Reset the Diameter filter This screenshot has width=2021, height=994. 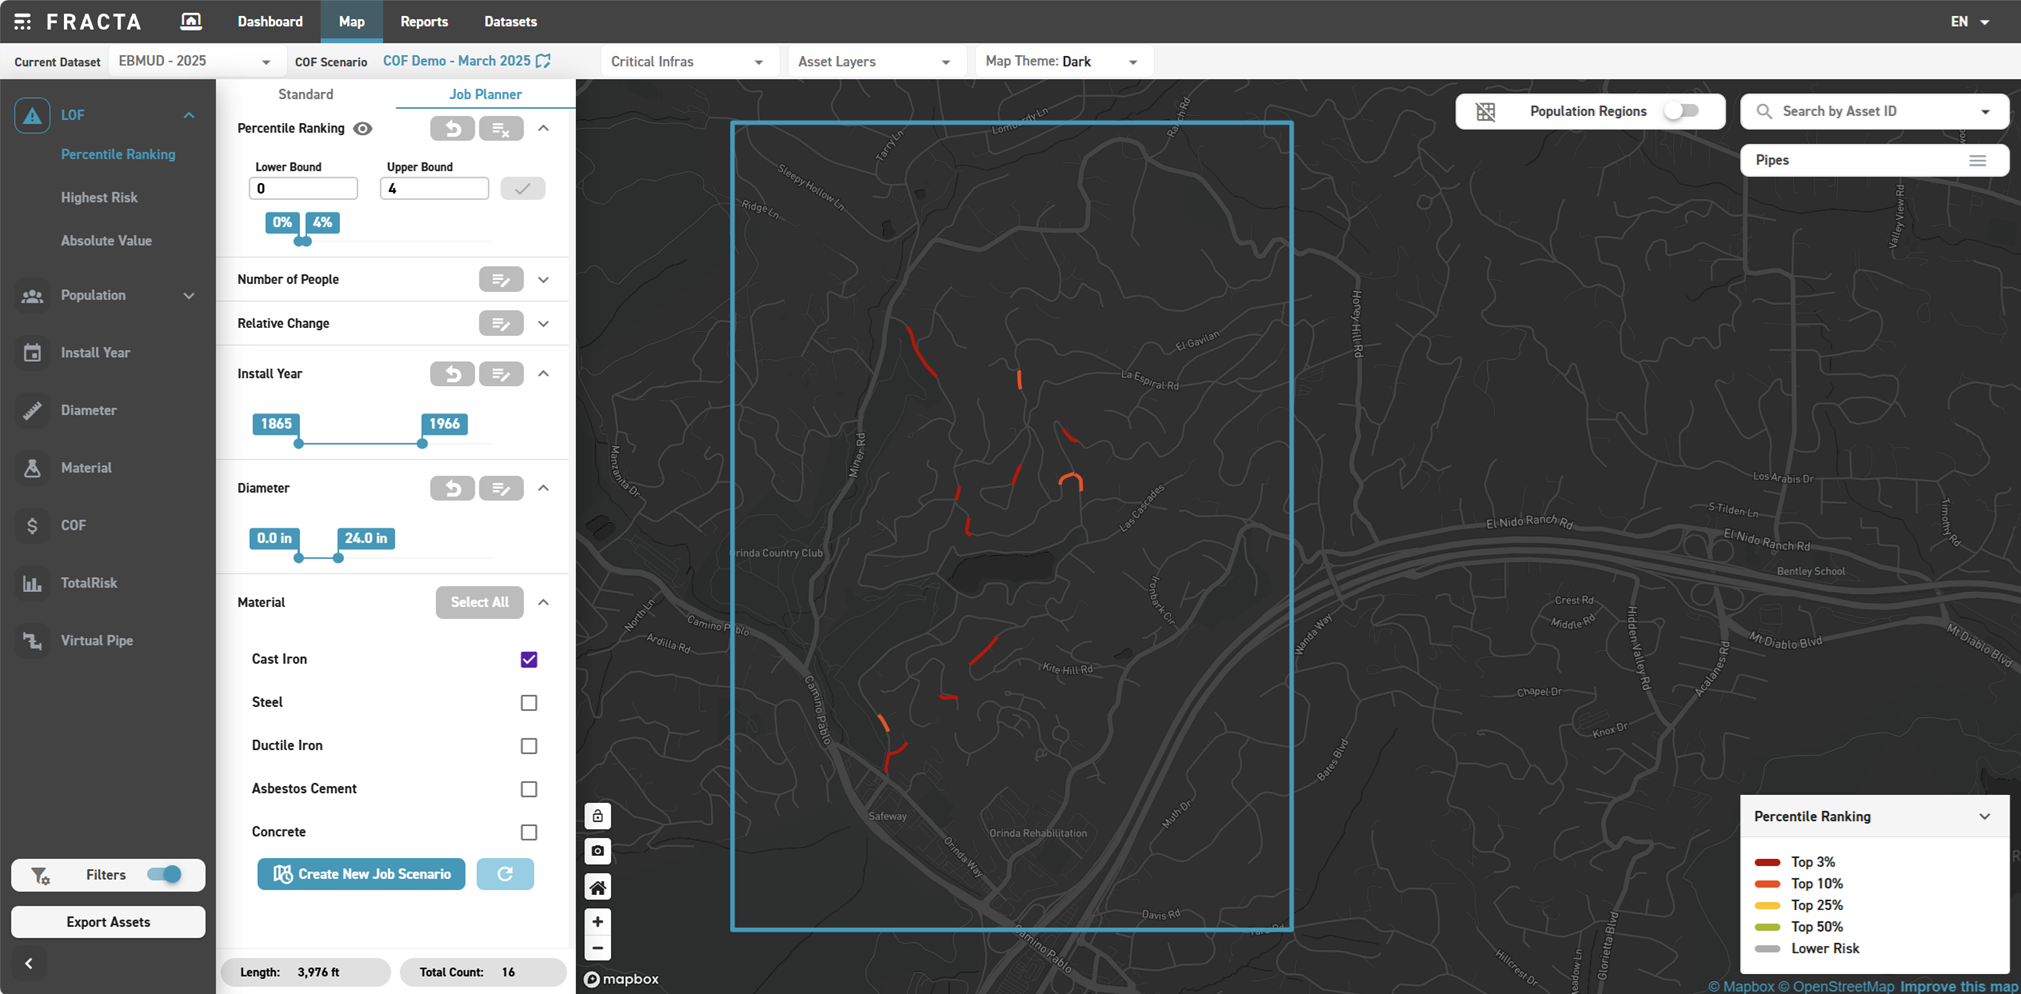point(452,488)
